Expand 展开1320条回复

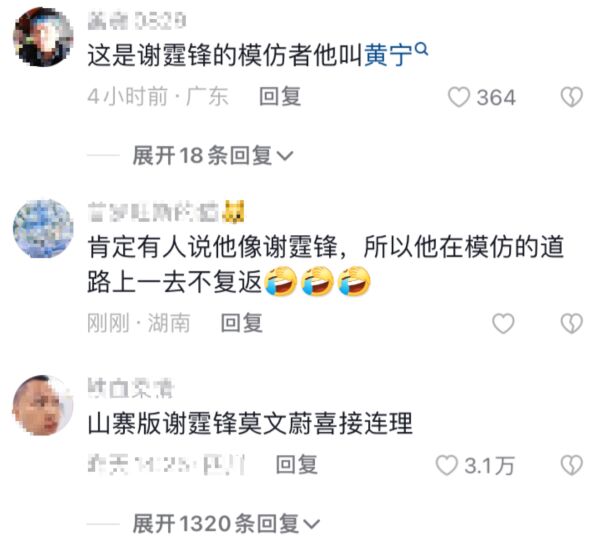[x=226, y=523]
